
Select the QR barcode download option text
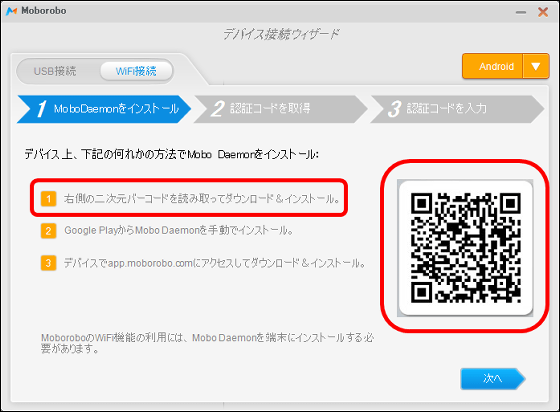tap(202, 199)
